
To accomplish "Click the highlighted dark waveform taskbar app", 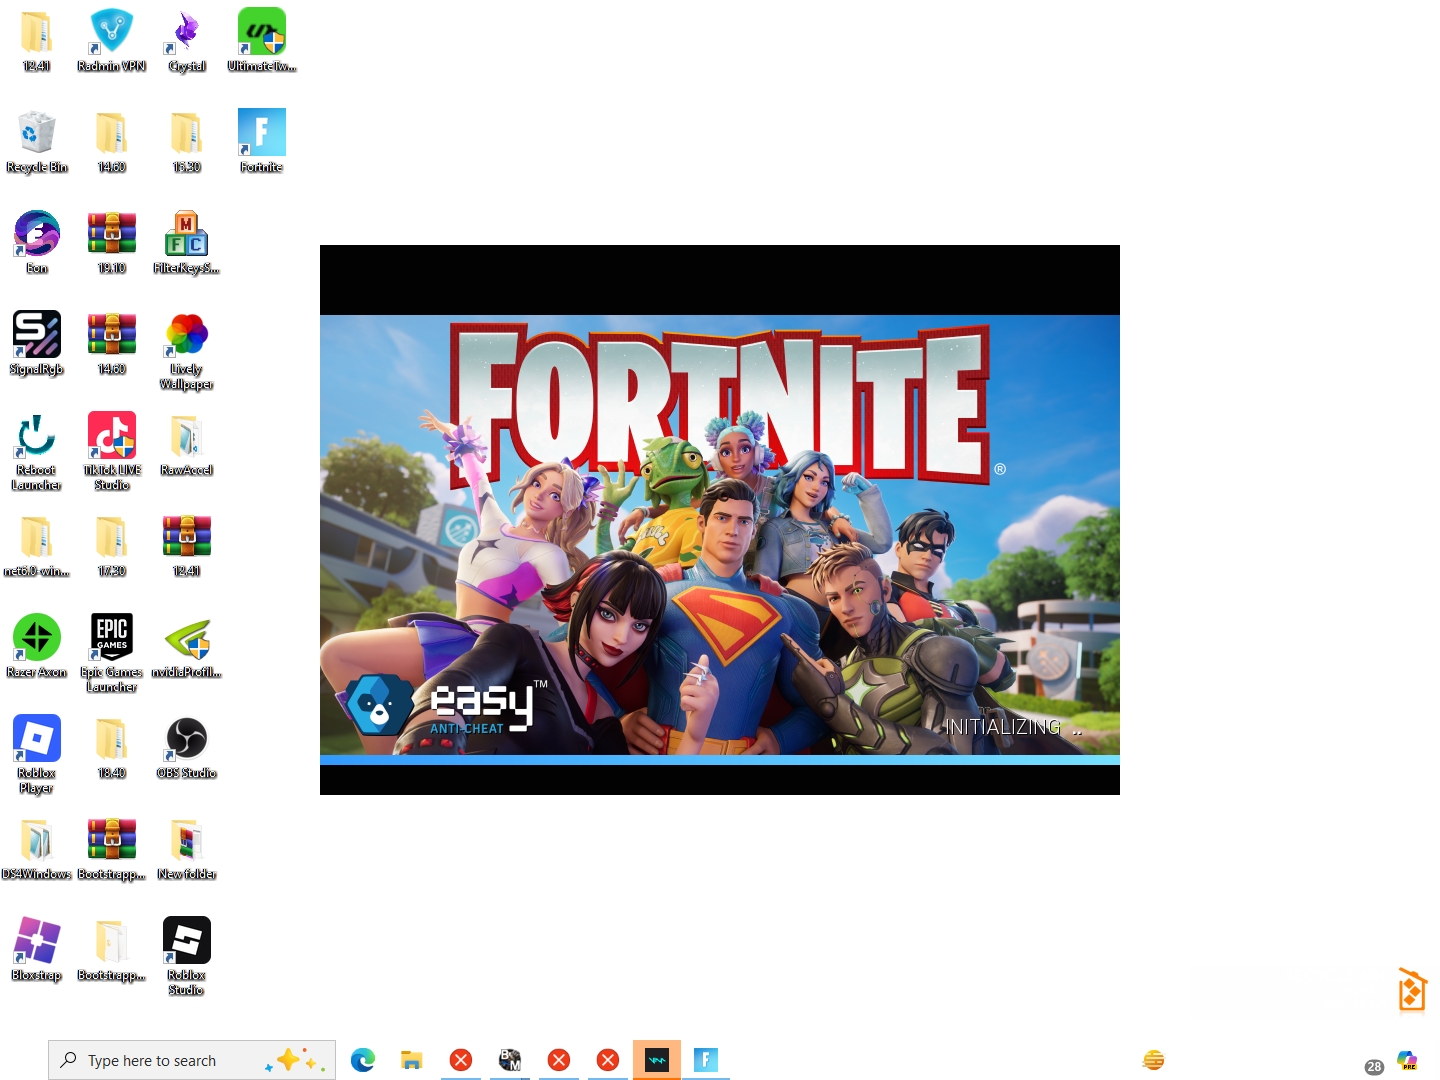I will coord(657,1060).
